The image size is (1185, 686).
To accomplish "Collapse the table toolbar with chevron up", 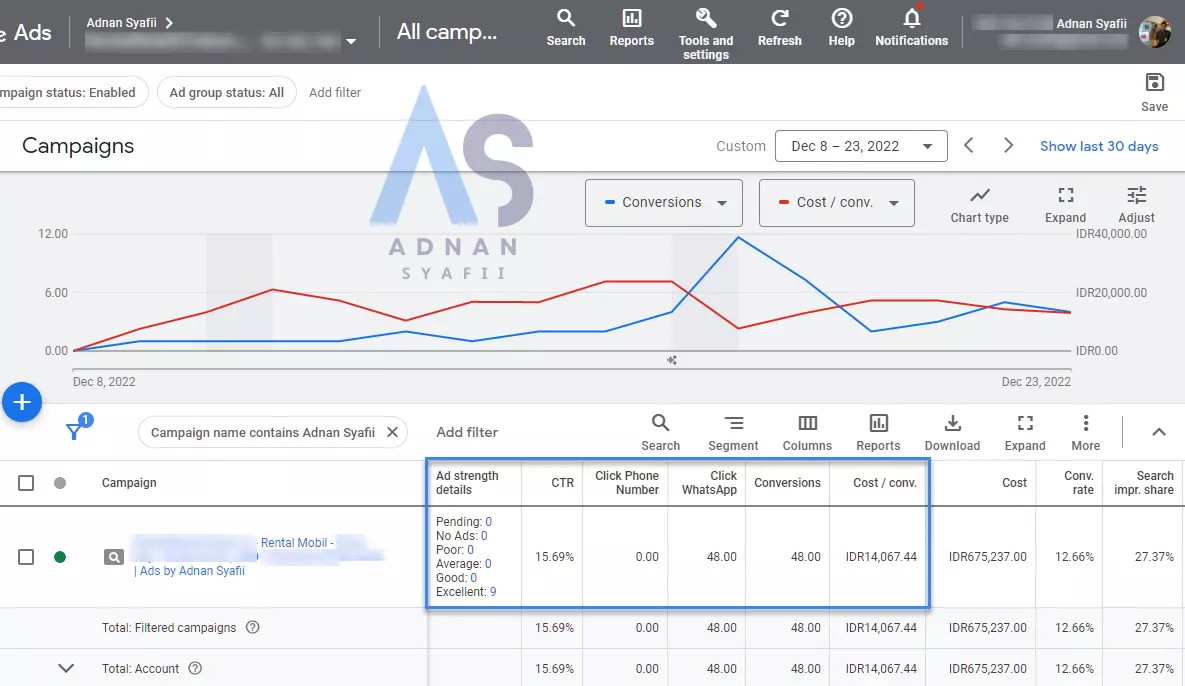I will click(1159, 432).
